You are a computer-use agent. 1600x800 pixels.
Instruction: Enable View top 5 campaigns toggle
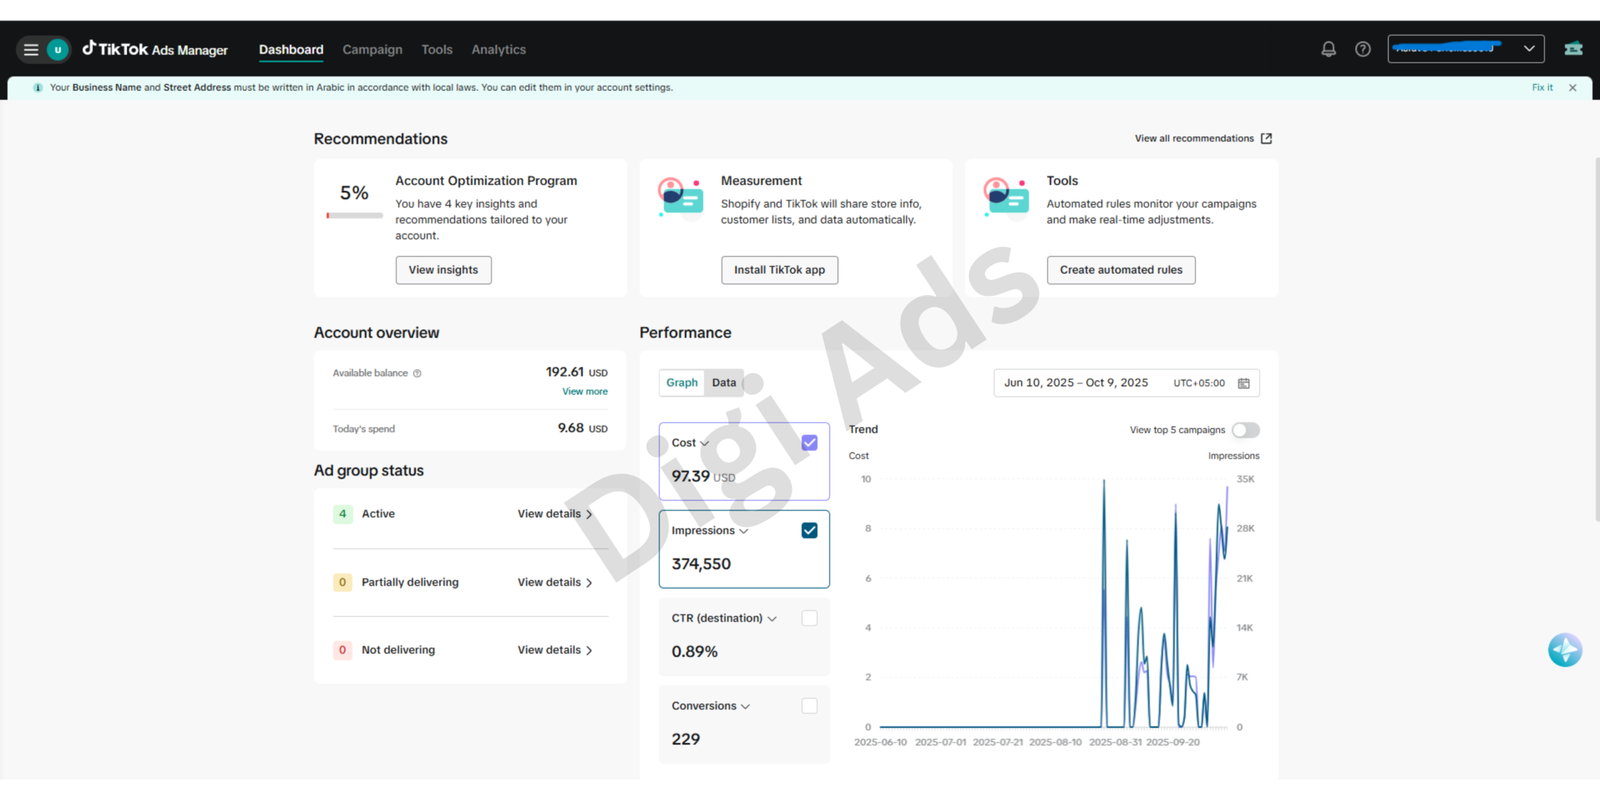[x=1245, y=430]
